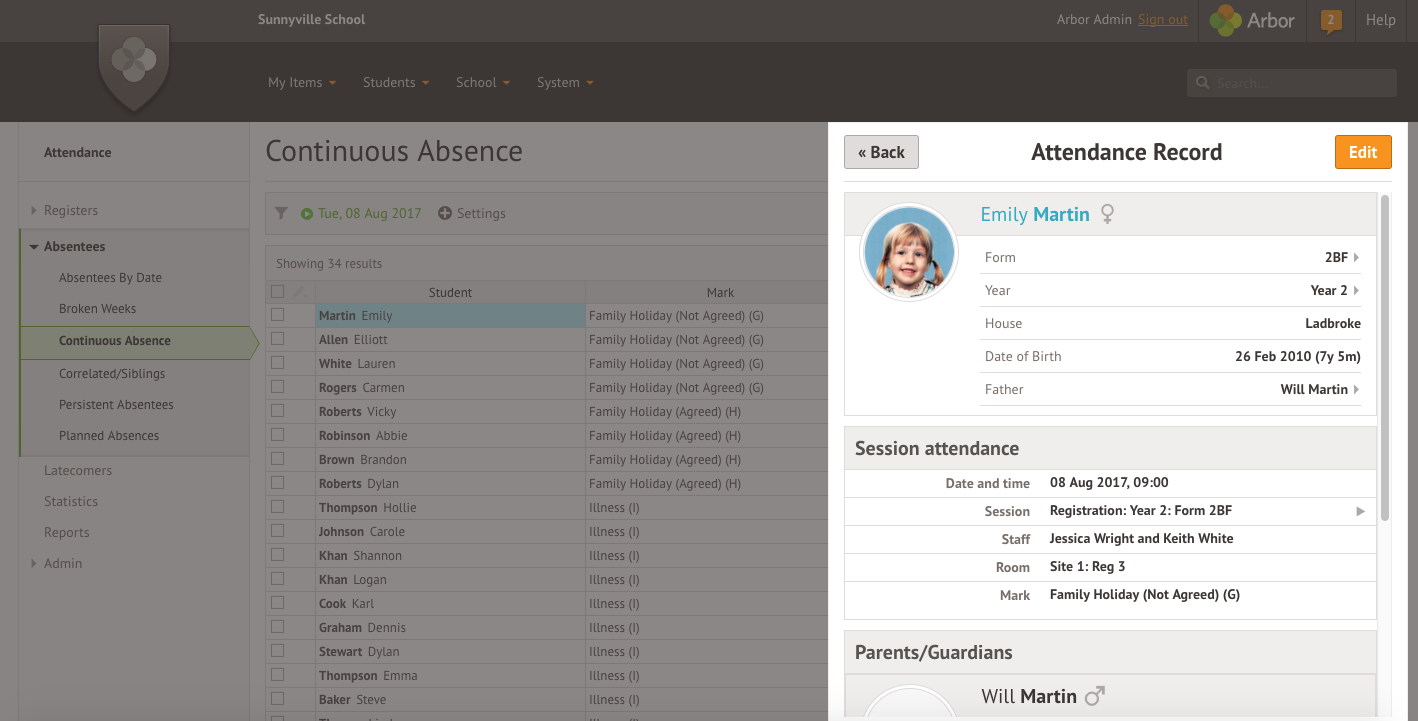The height and width of the screenshot is (721, 1418).
Task: Tick the checkbox for White Lauren
Action: [278, 363]
